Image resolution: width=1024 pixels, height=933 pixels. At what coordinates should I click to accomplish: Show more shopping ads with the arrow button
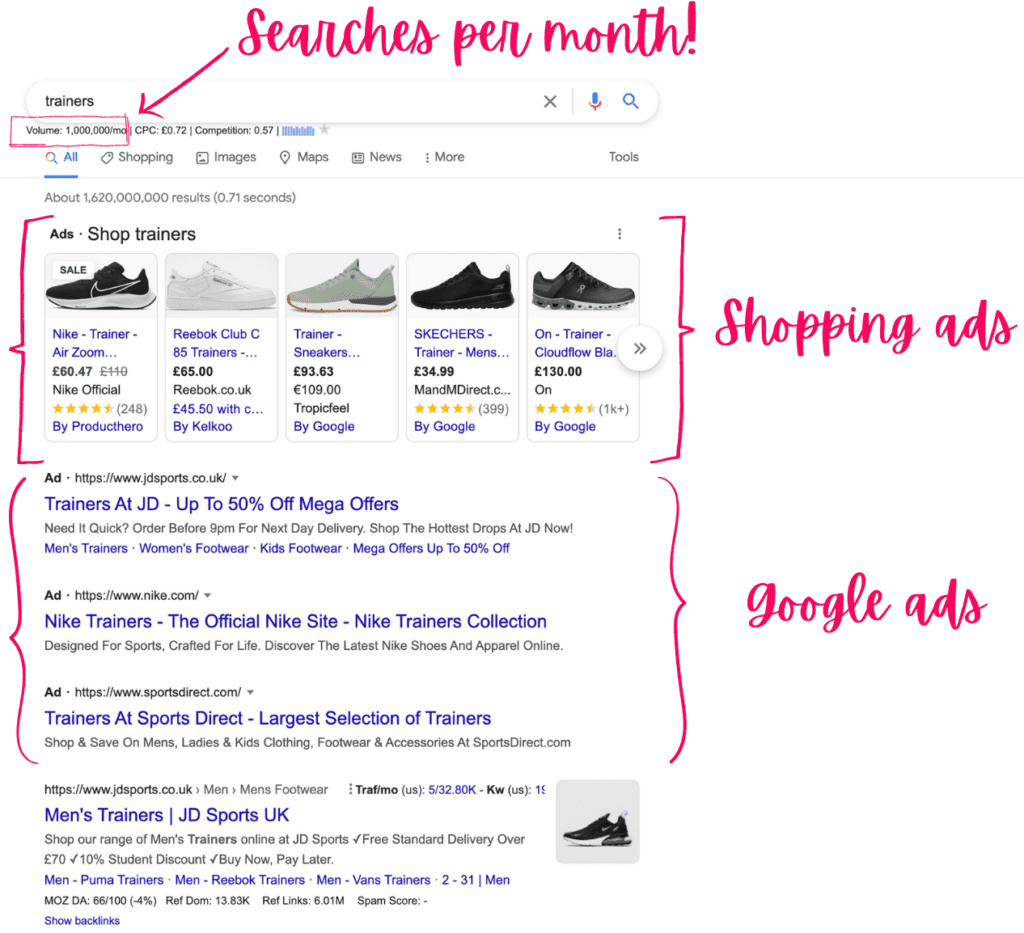pos(640,348)
